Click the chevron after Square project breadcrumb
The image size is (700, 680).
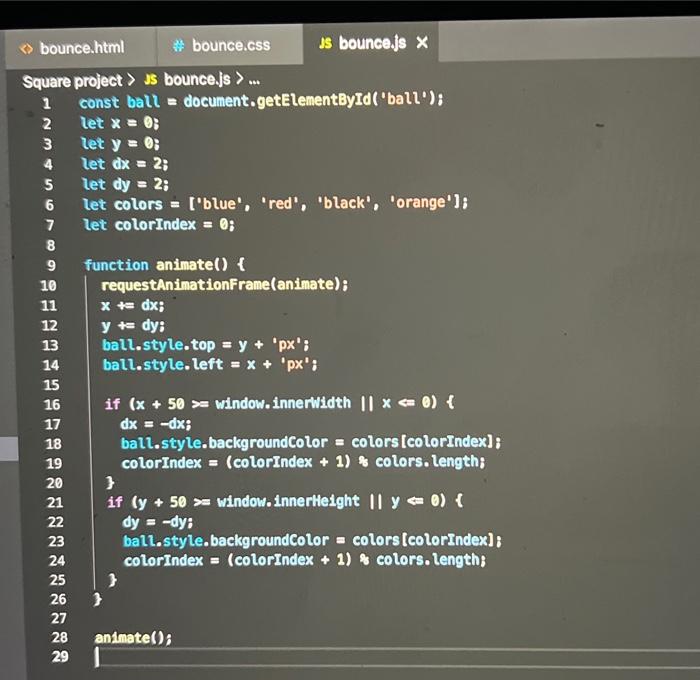point(131,80)
